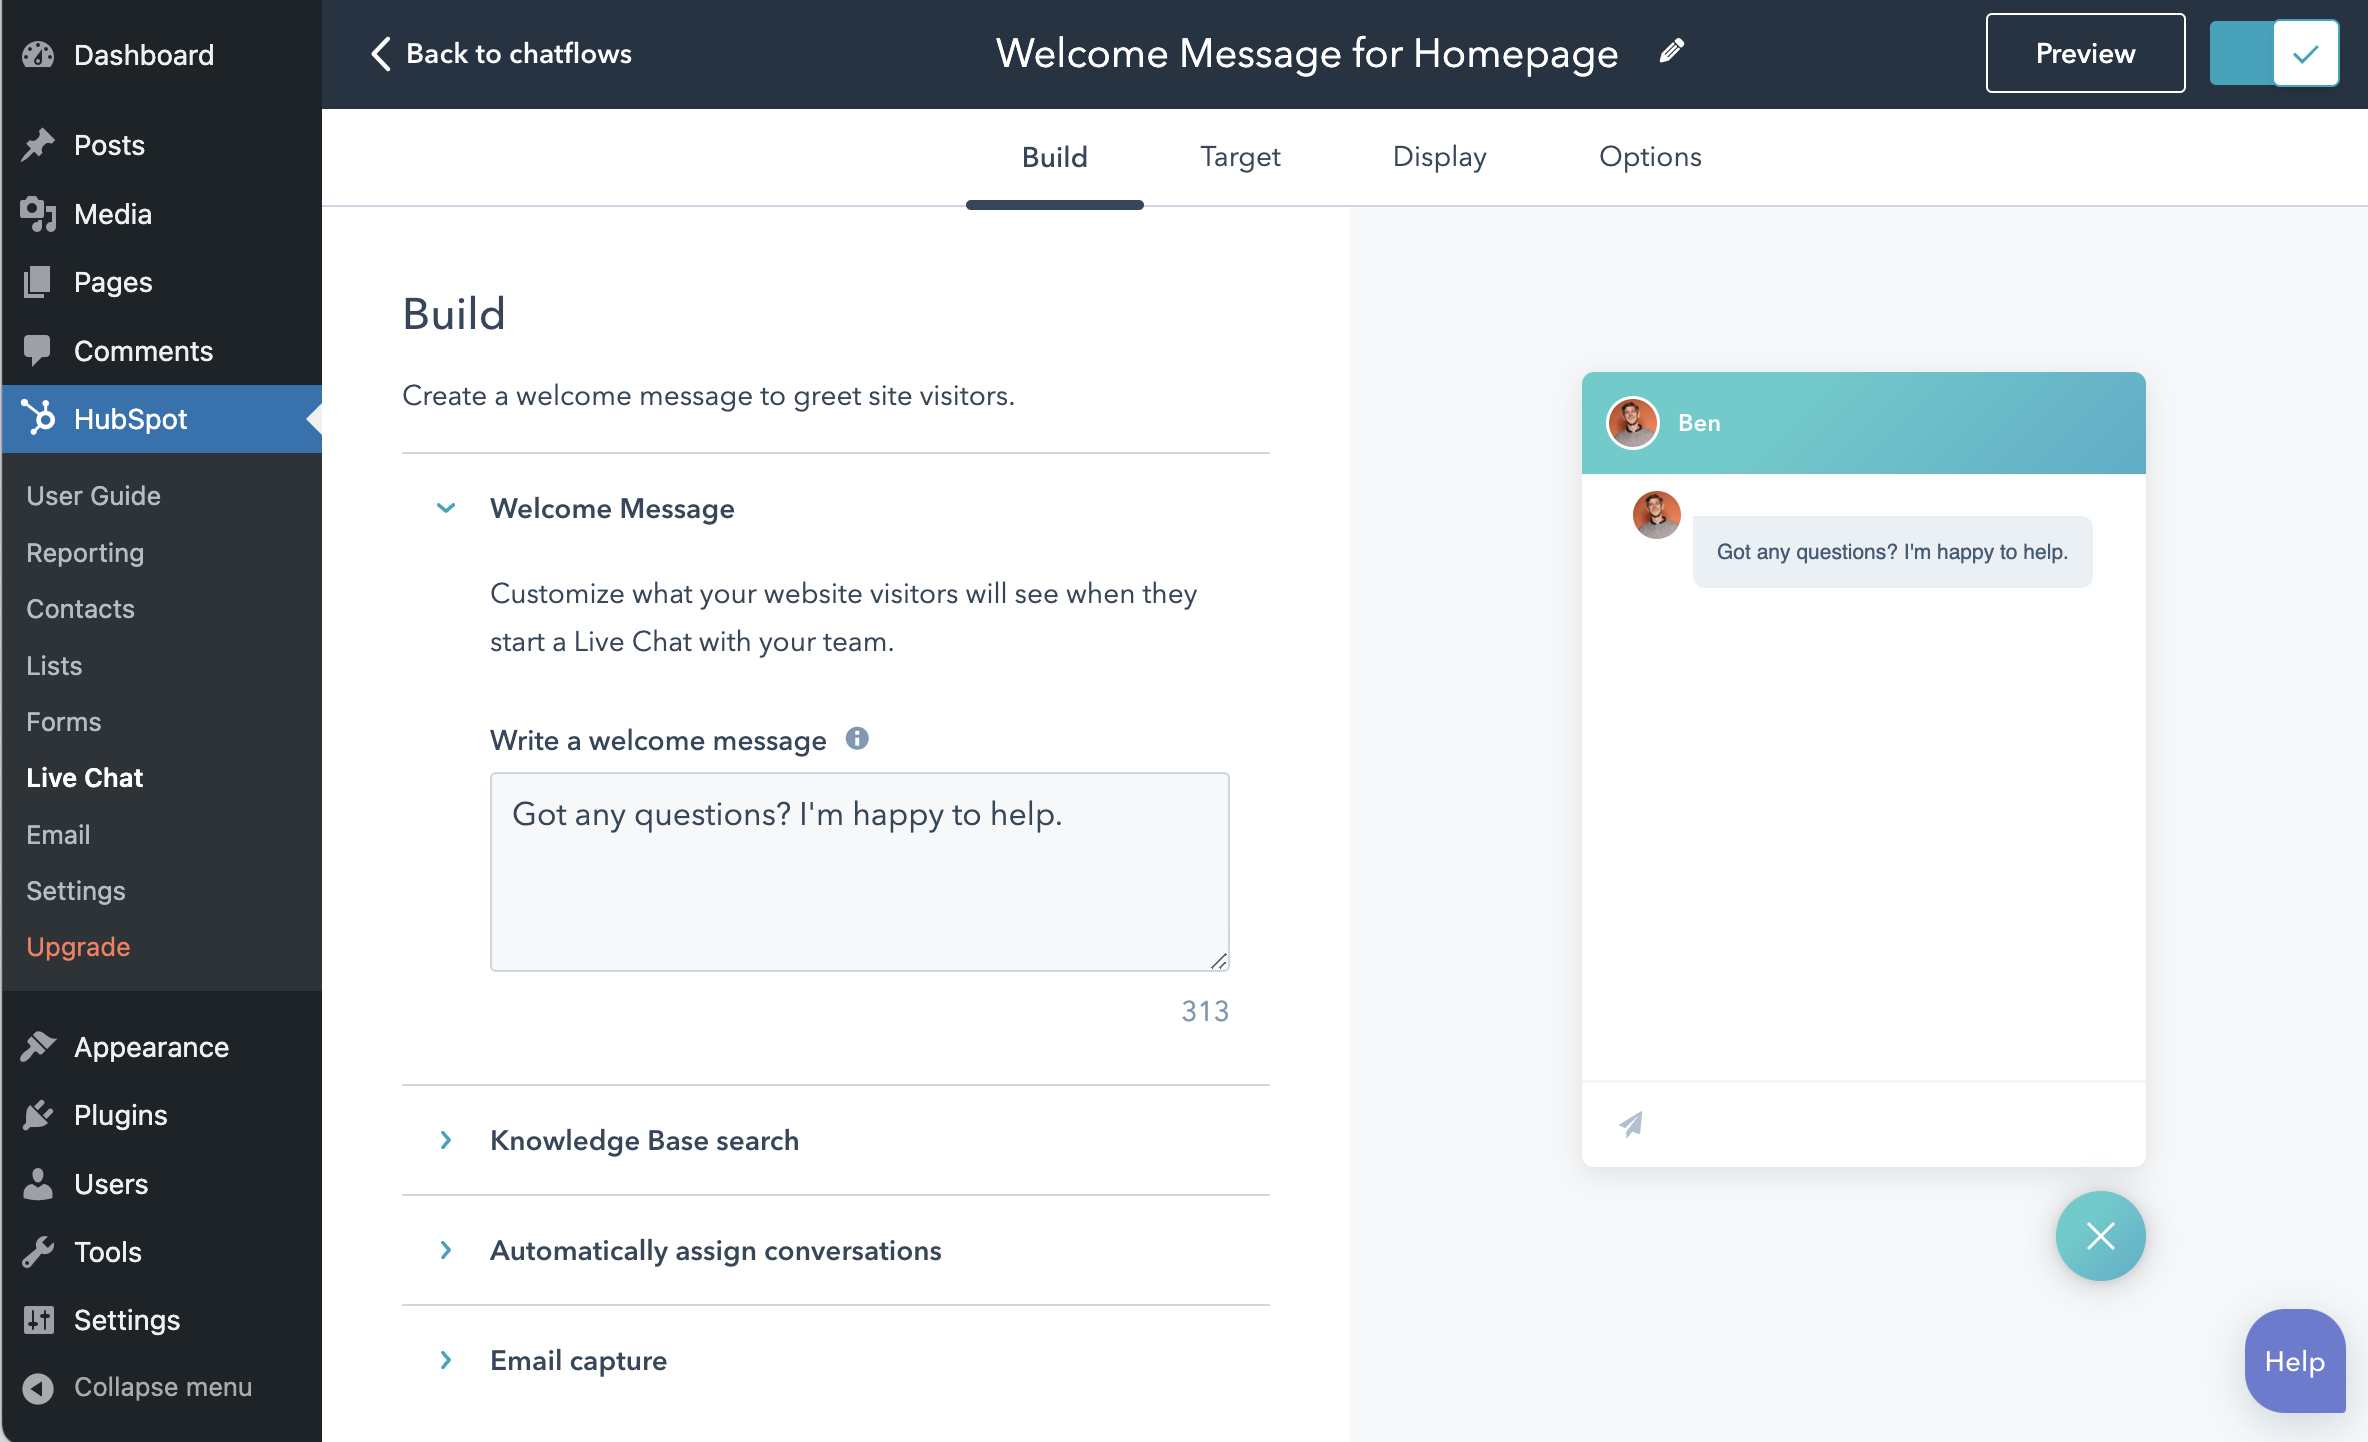Click the Tools wrench icon
2368x1442 pixels.
[37, 1251]
